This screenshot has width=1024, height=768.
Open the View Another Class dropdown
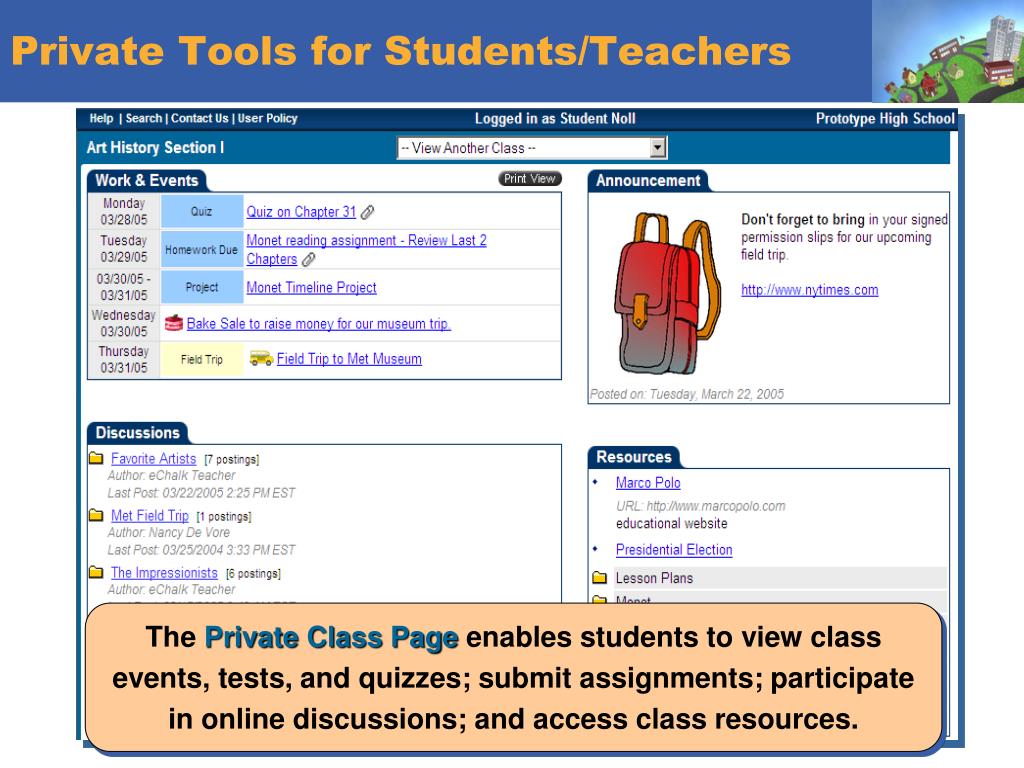532,148
